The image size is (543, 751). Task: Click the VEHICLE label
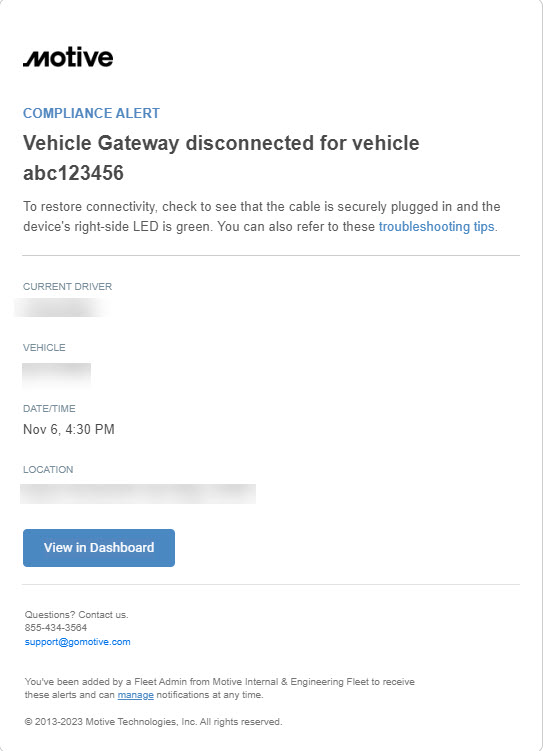click(x=44, y=348)
